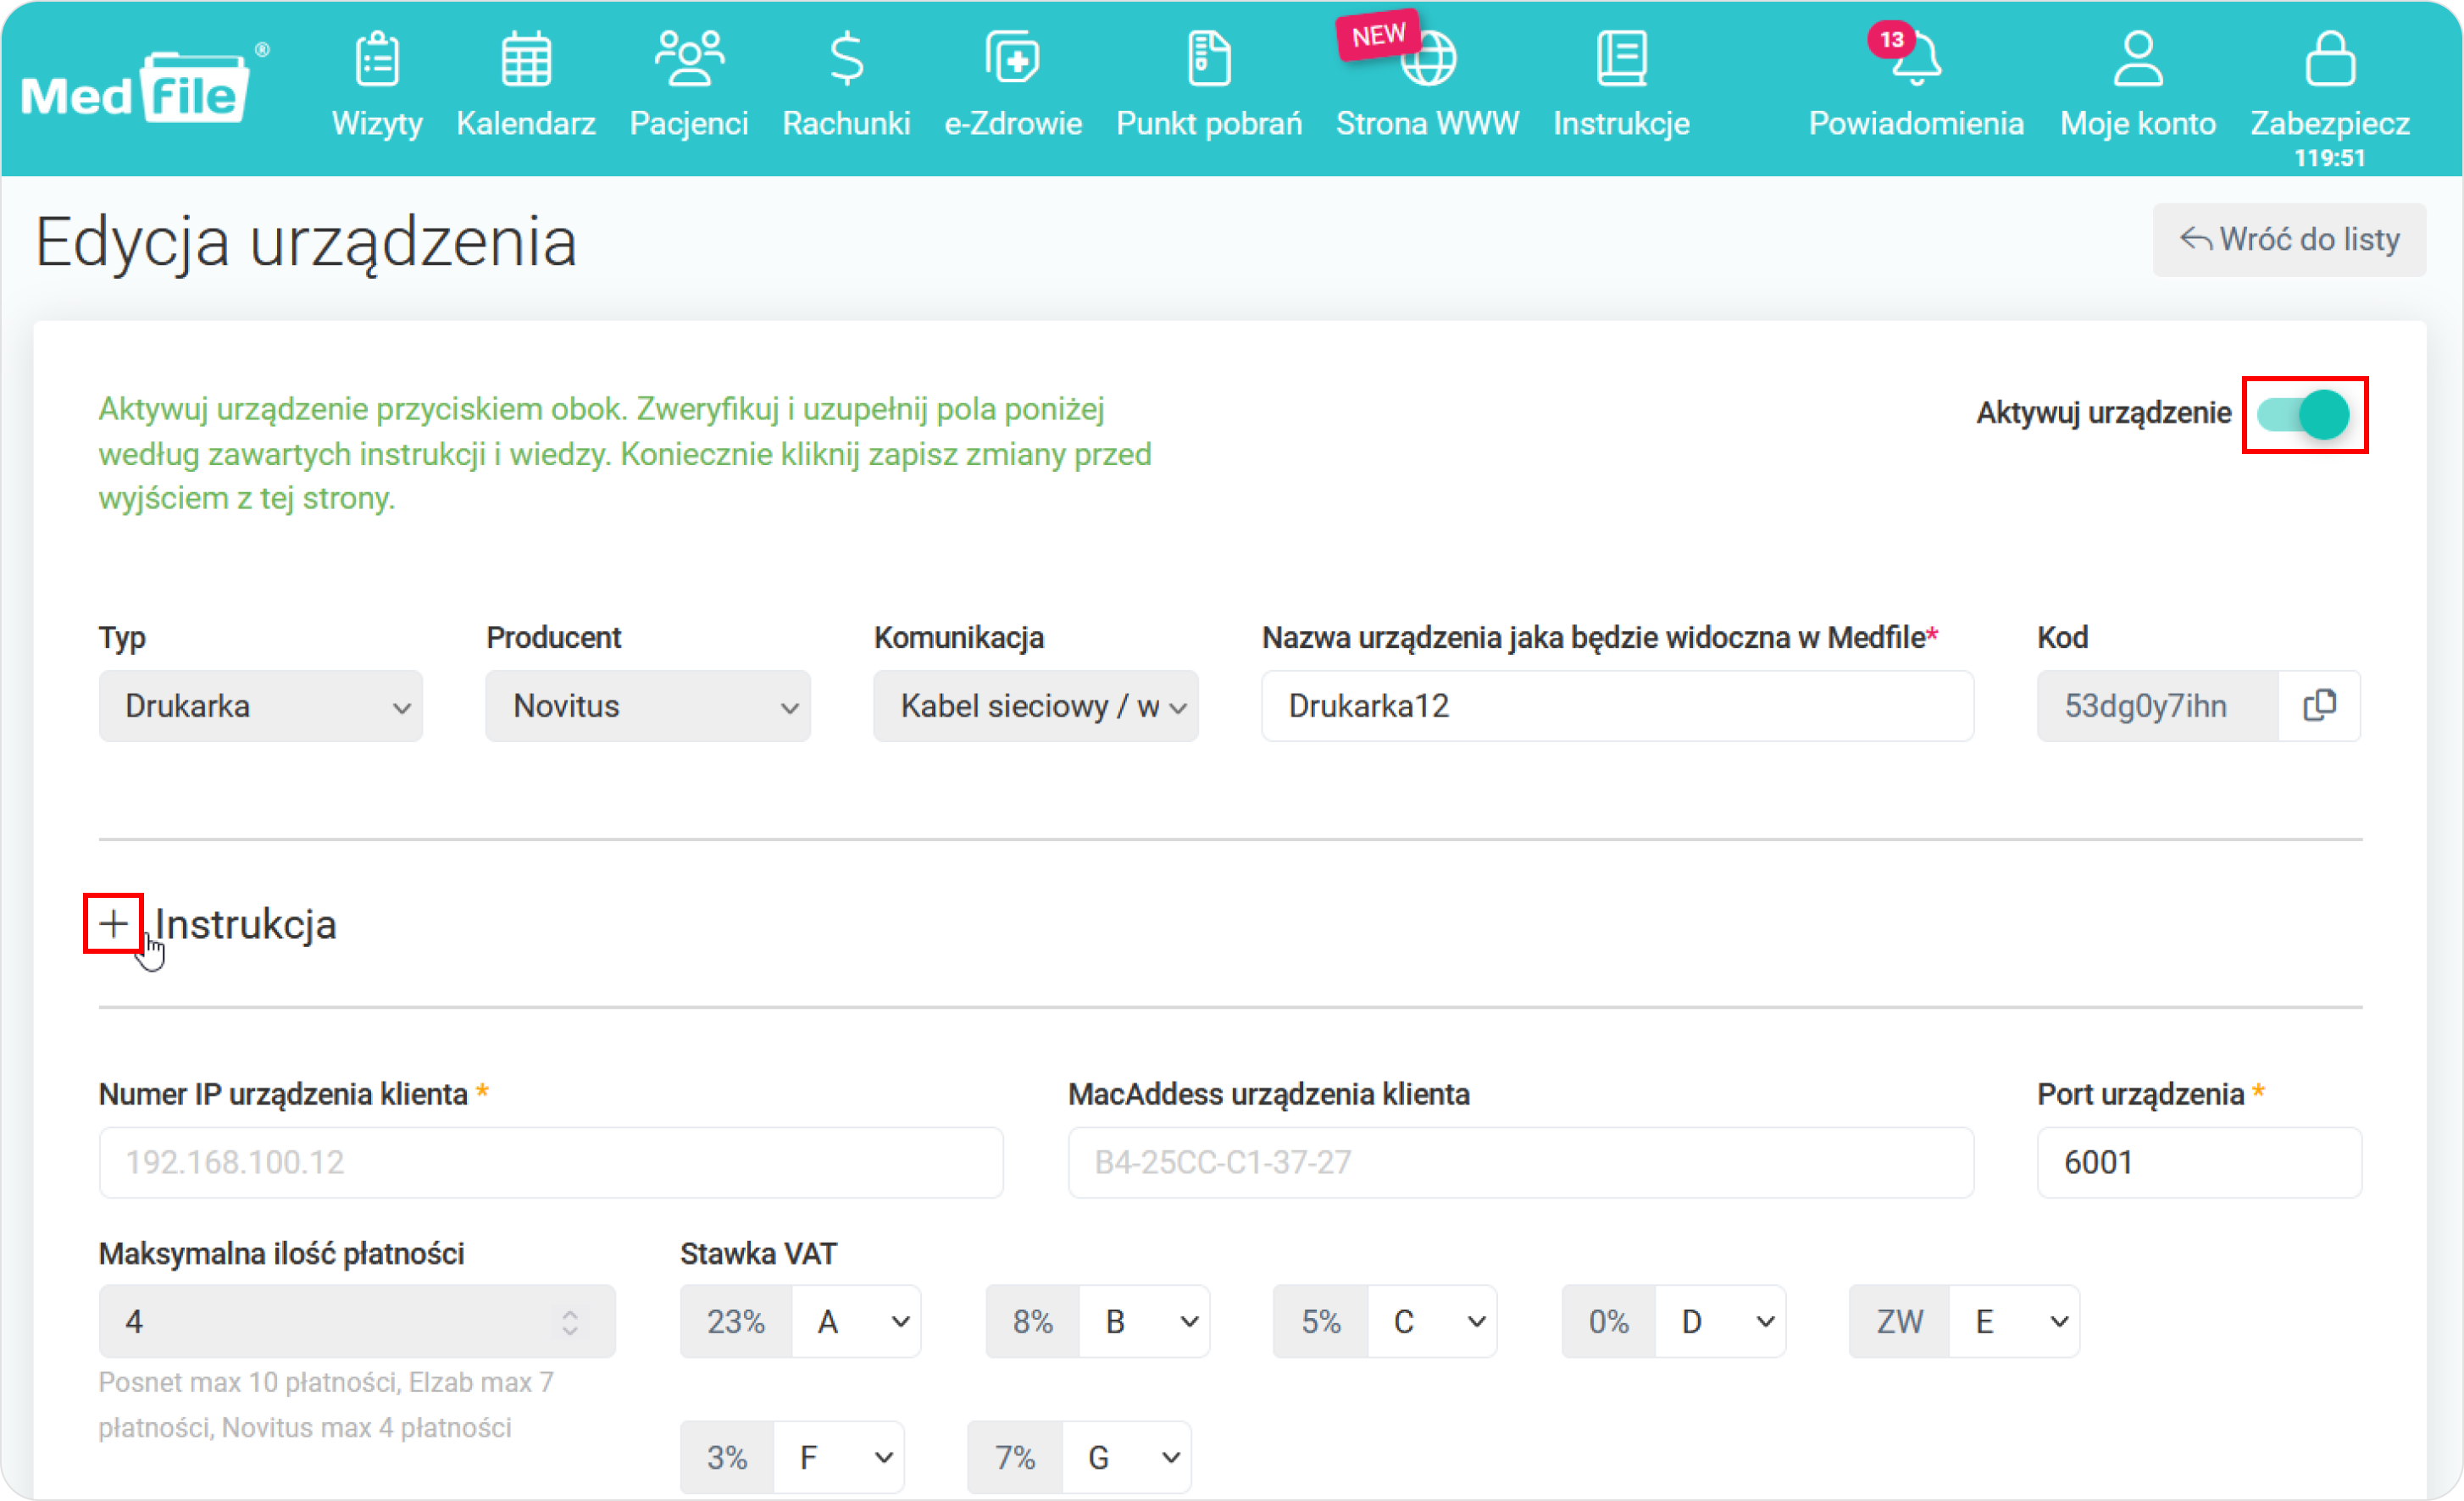Open Punkt pobrań document icon
Image resolution: width=2464 pixels, height=1501 pixels.
pos(1209,58)
